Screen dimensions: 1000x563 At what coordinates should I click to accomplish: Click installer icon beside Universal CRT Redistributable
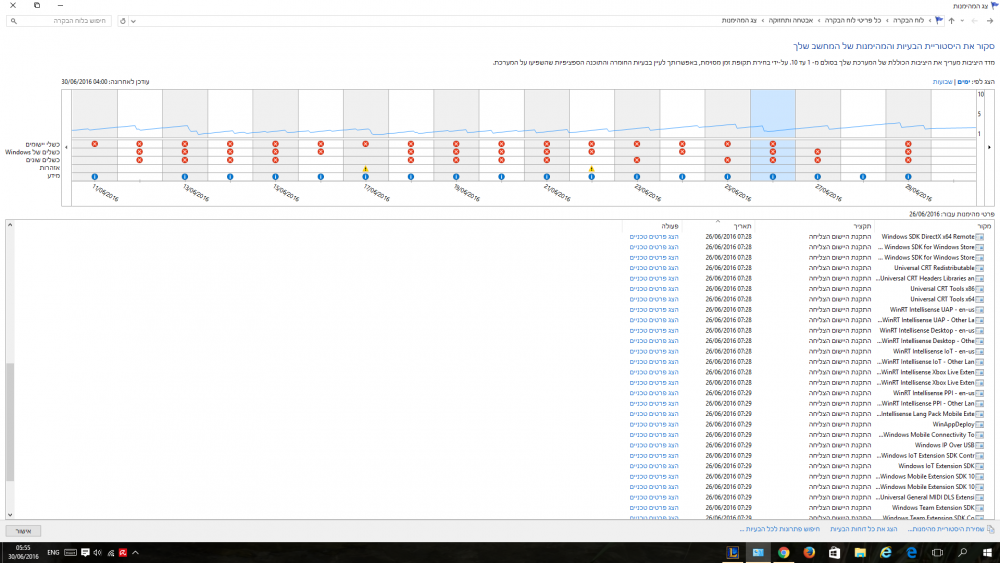pos(980,268)
